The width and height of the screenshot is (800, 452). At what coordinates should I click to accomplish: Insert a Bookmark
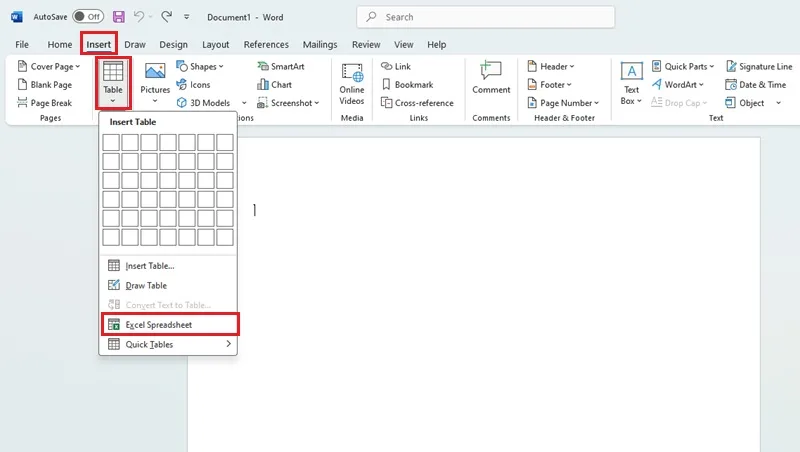(x=407, y=85)
